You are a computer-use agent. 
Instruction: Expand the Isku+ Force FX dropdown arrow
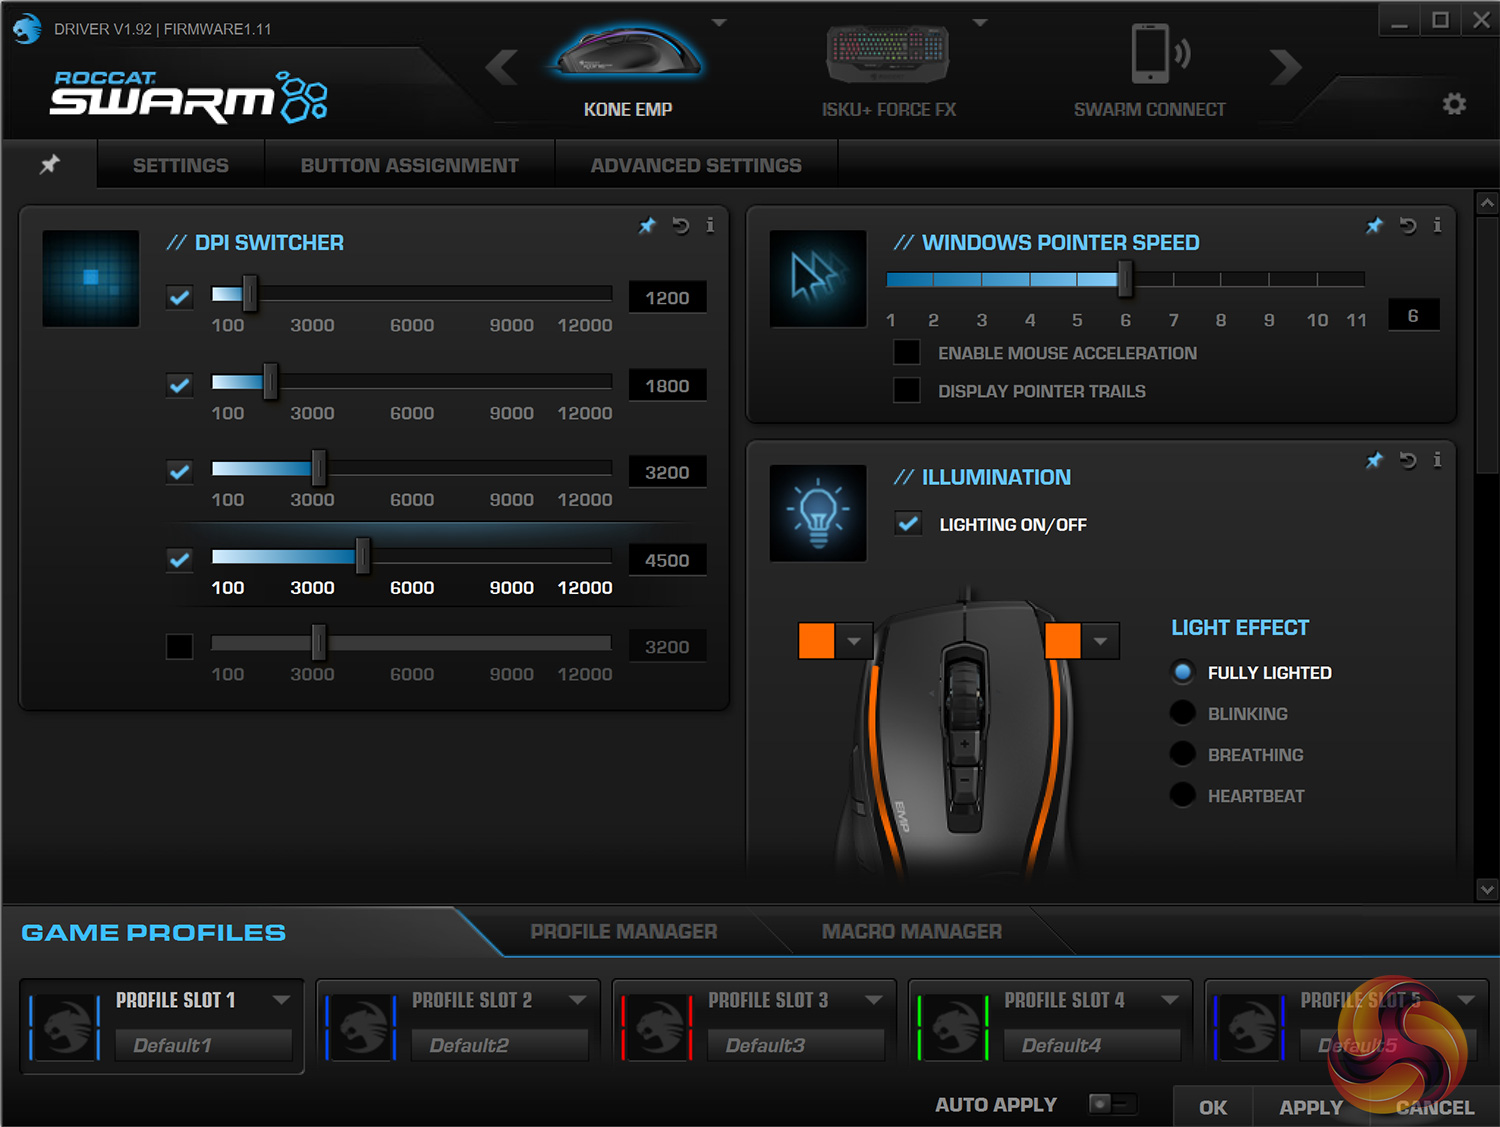point(980,22)
